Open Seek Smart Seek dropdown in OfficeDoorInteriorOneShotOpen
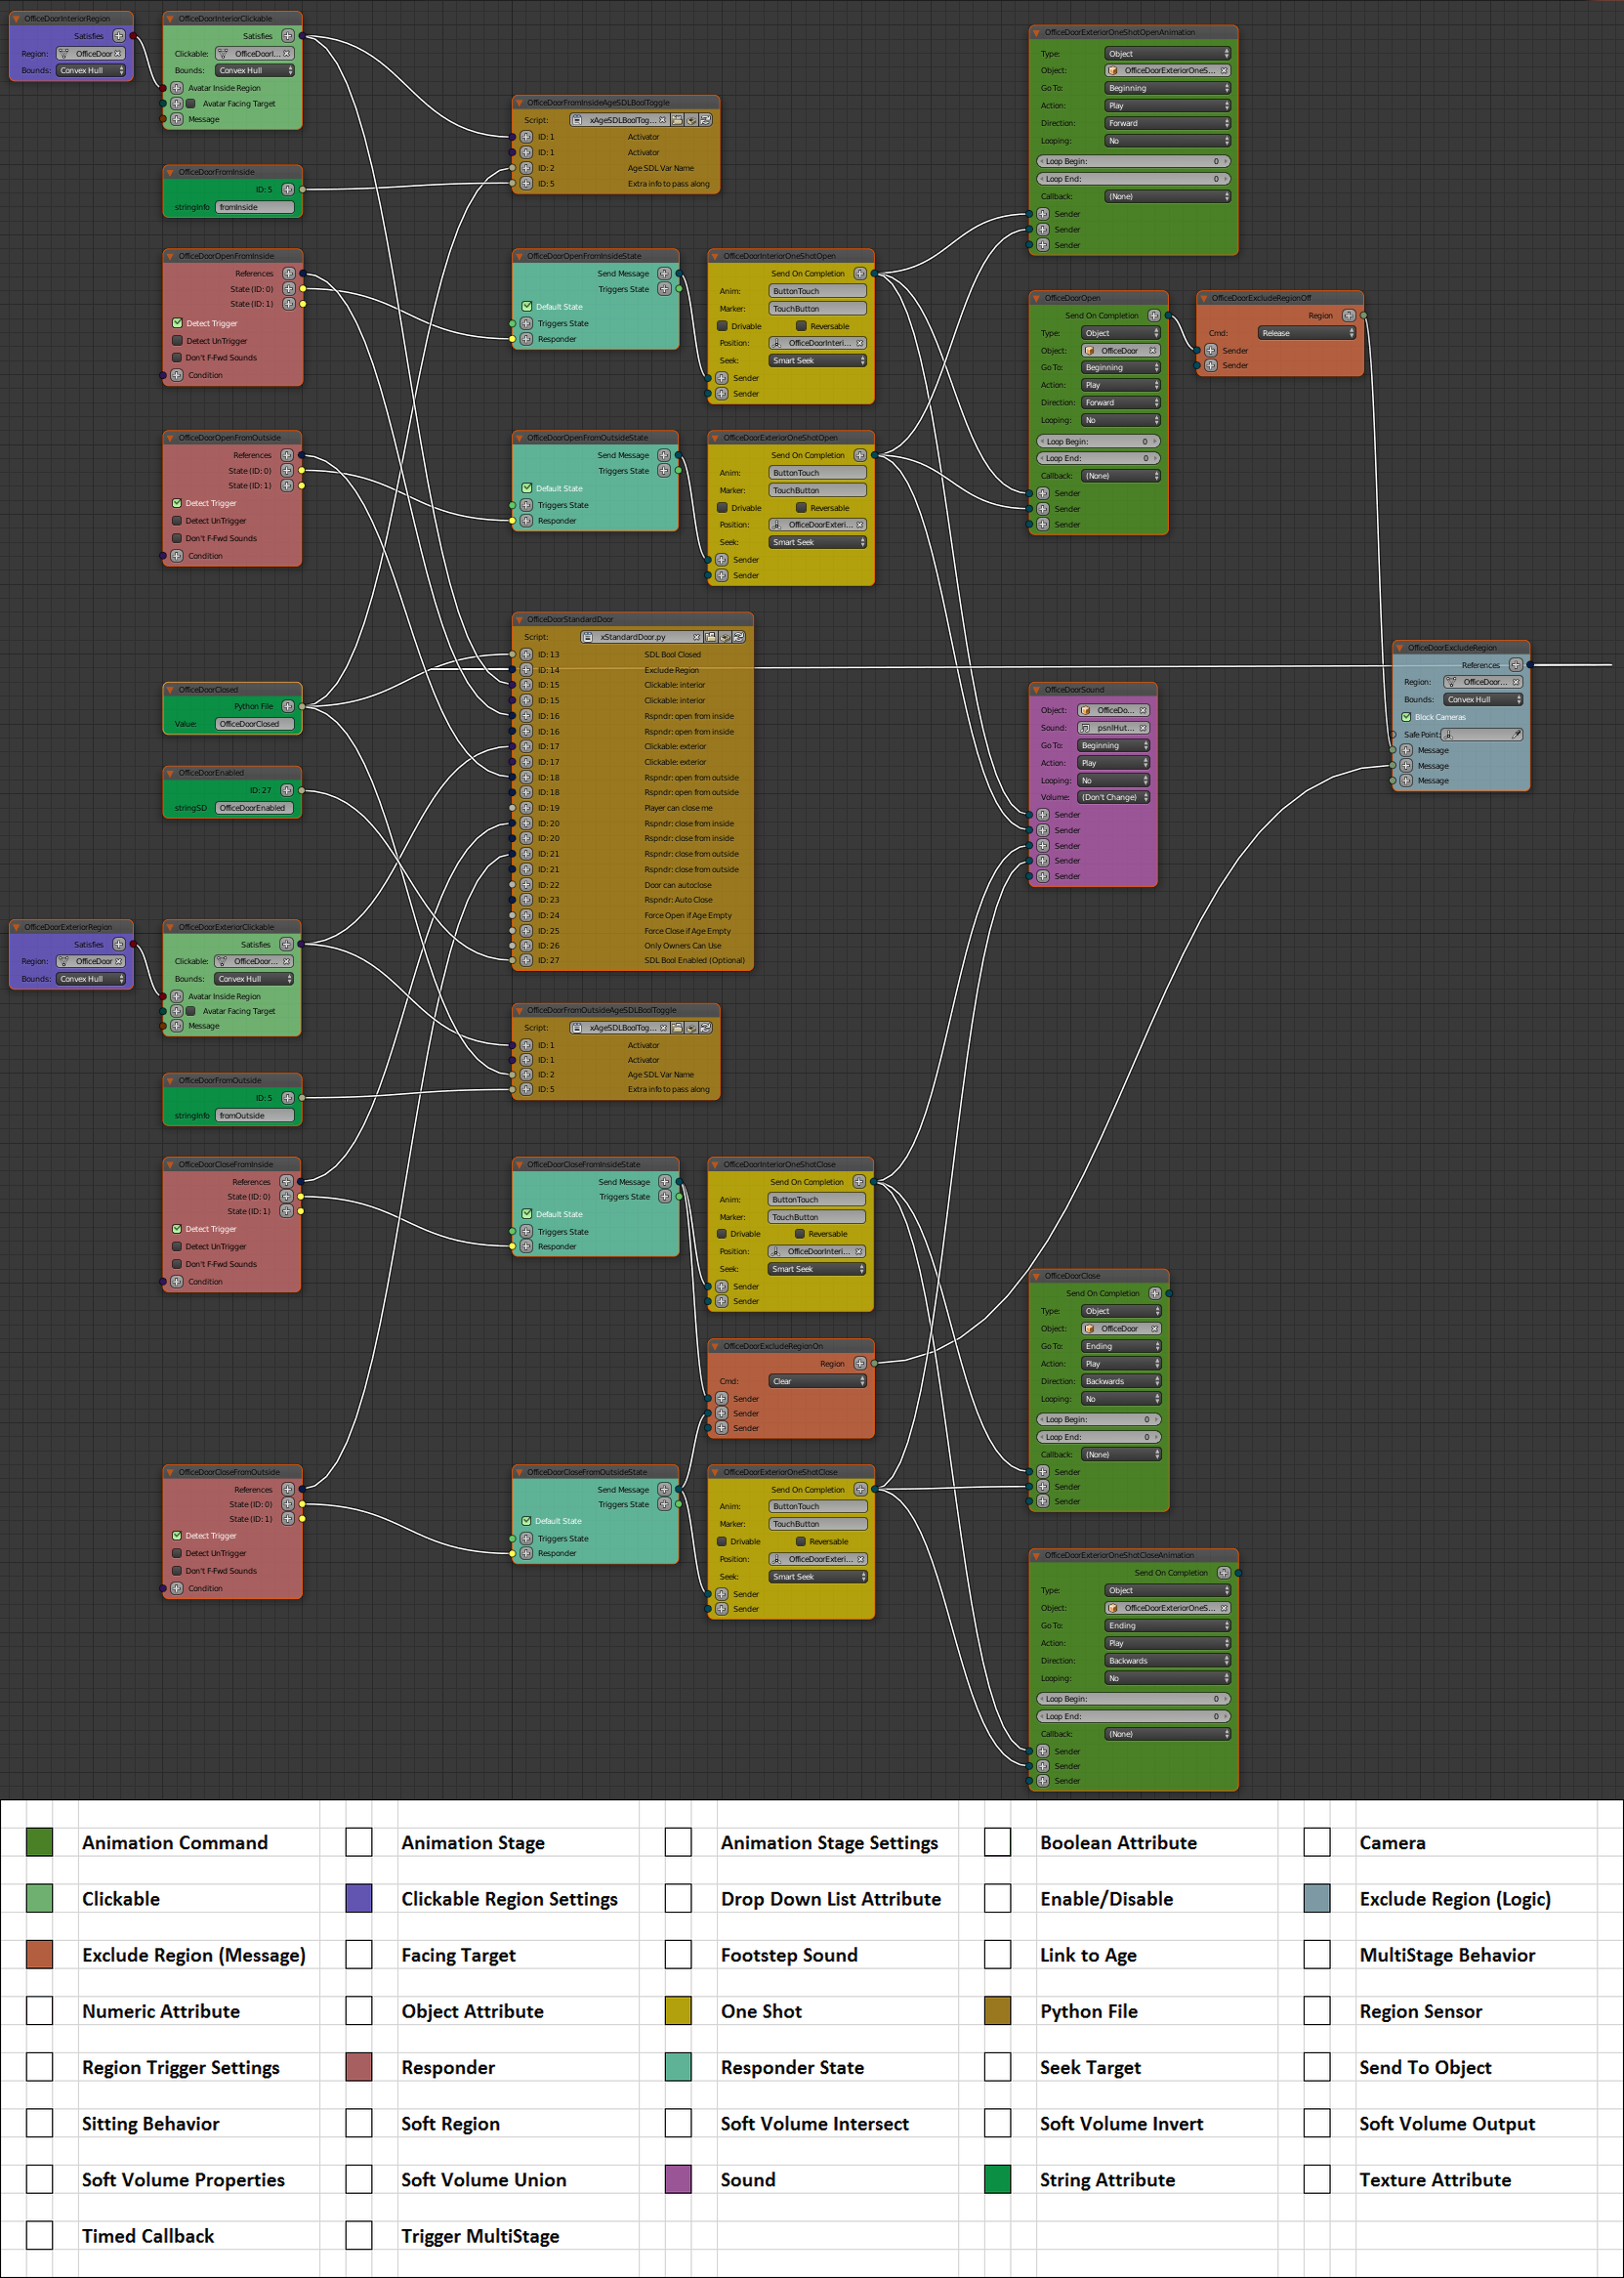The height and width of the screenshot is (2278, 1624). (x=817, y=361)
